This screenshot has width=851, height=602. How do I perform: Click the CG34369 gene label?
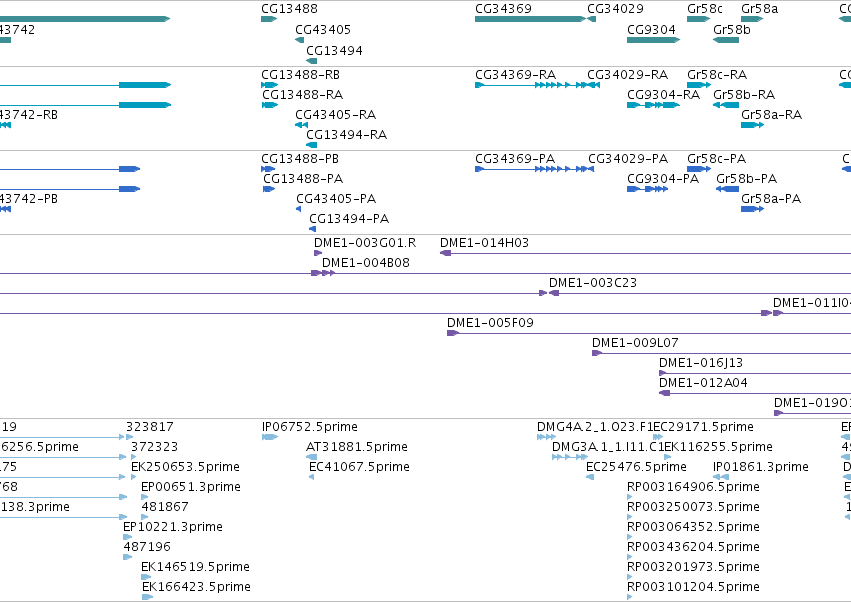click(503, 9)
